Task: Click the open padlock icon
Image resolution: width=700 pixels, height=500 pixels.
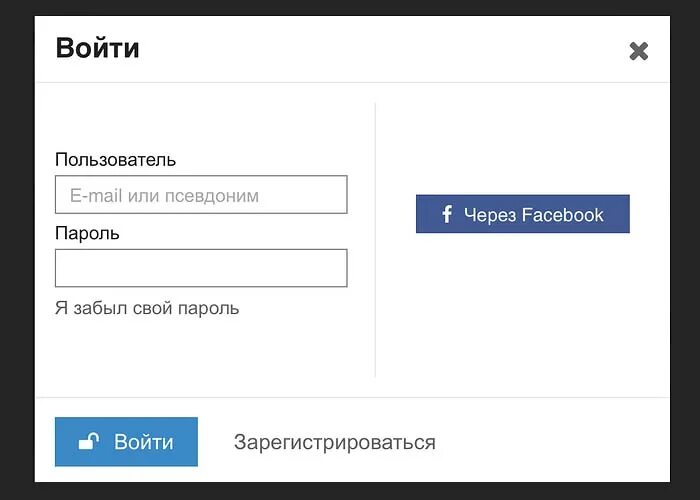Action: point(88,441)
